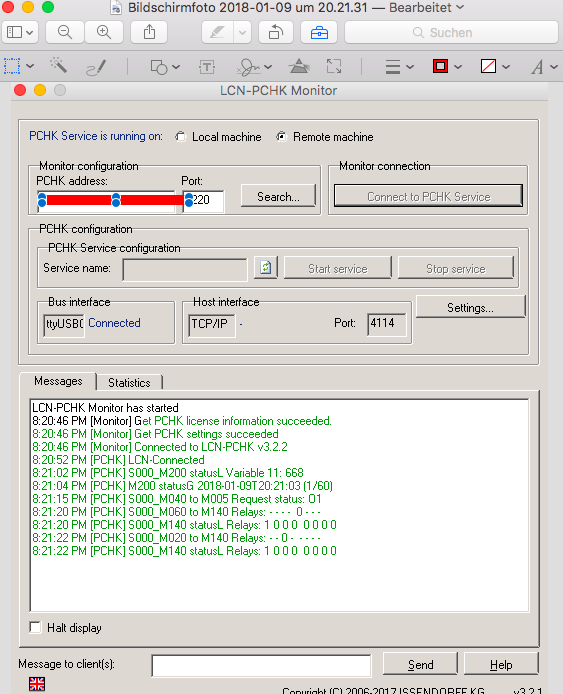Toggle the markup toolbox icon
The image size is (563, 694).
[x=319, y=32]
